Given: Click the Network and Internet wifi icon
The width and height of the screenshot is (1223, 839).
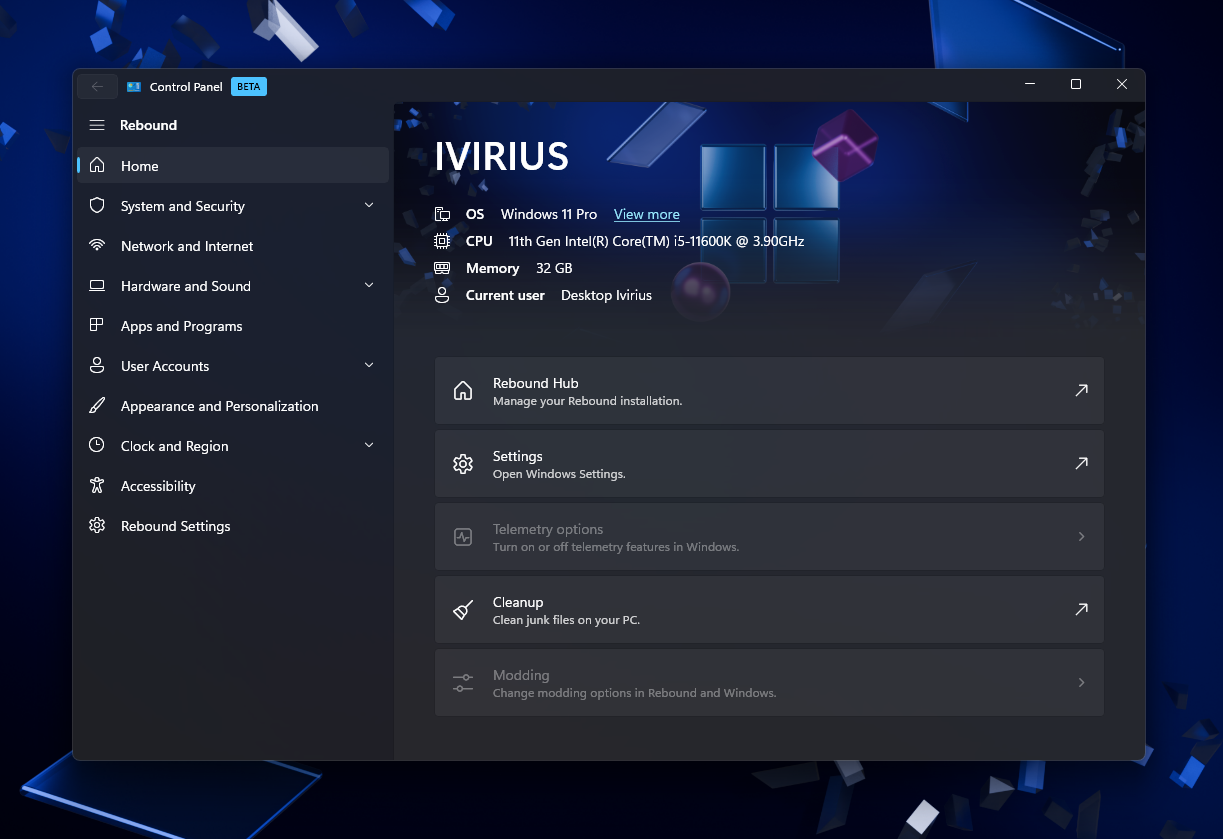Looking at the screenshot, I should tap(97, 246).
